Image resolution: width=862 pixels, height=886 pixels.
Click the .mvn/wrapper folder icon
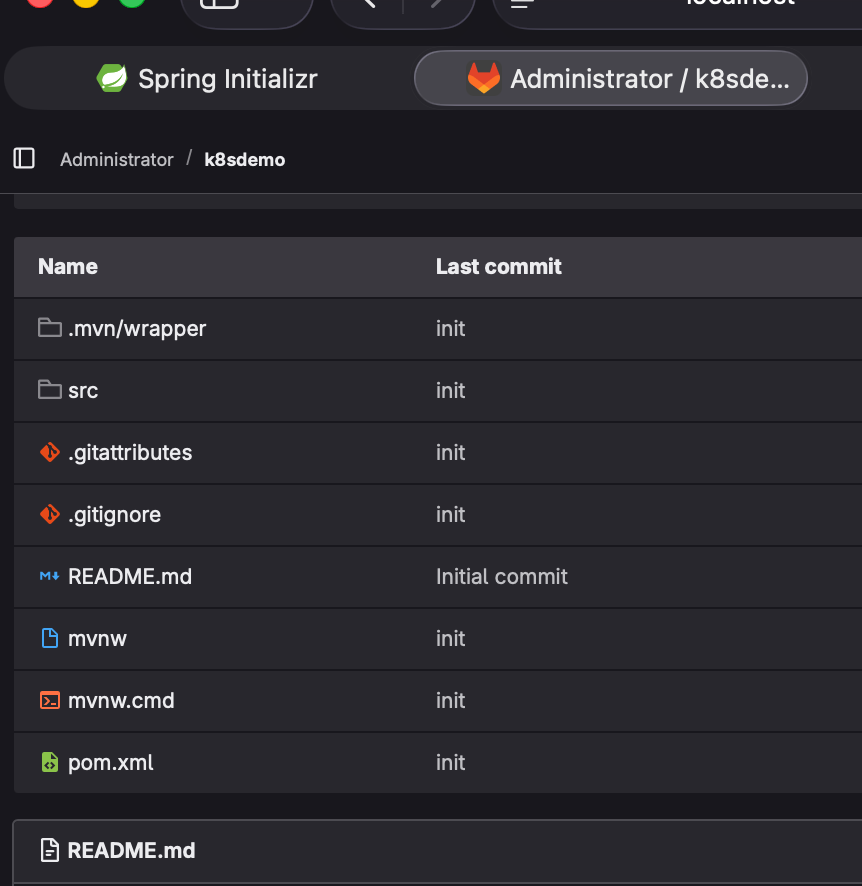pyautogui.click(x=50, y=328)
